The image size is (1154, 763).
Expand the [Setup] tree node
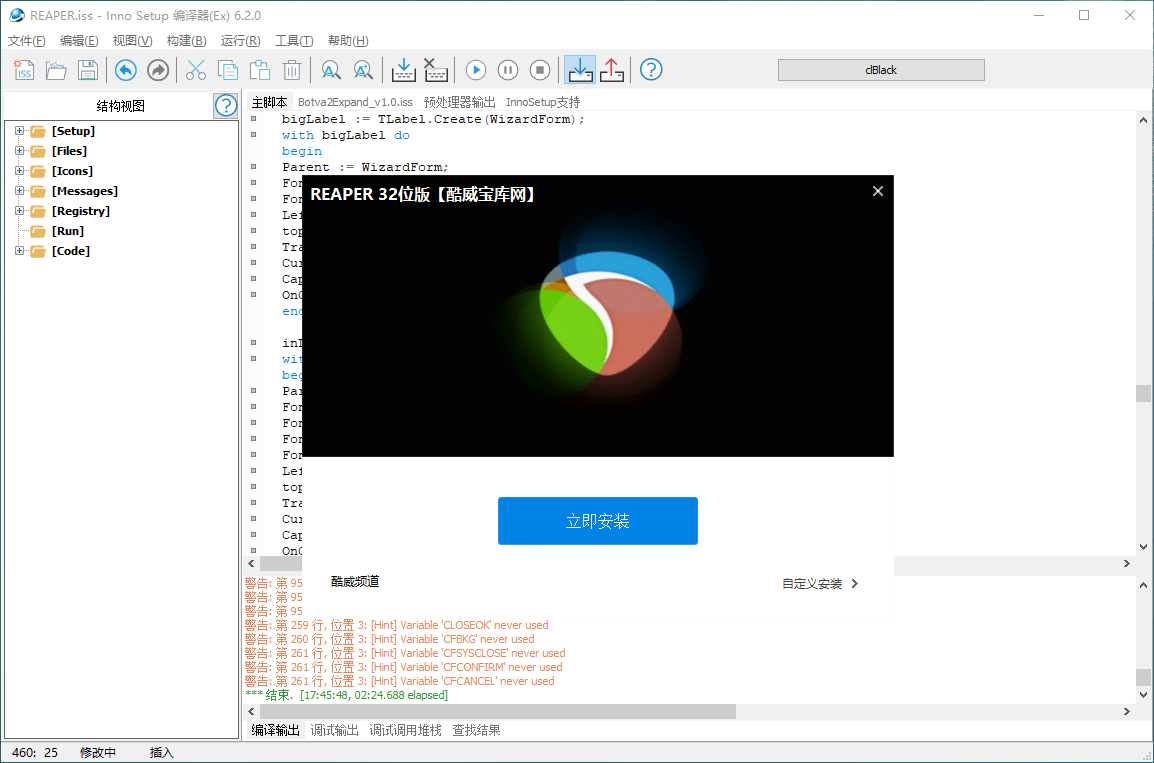coord(20,131)
